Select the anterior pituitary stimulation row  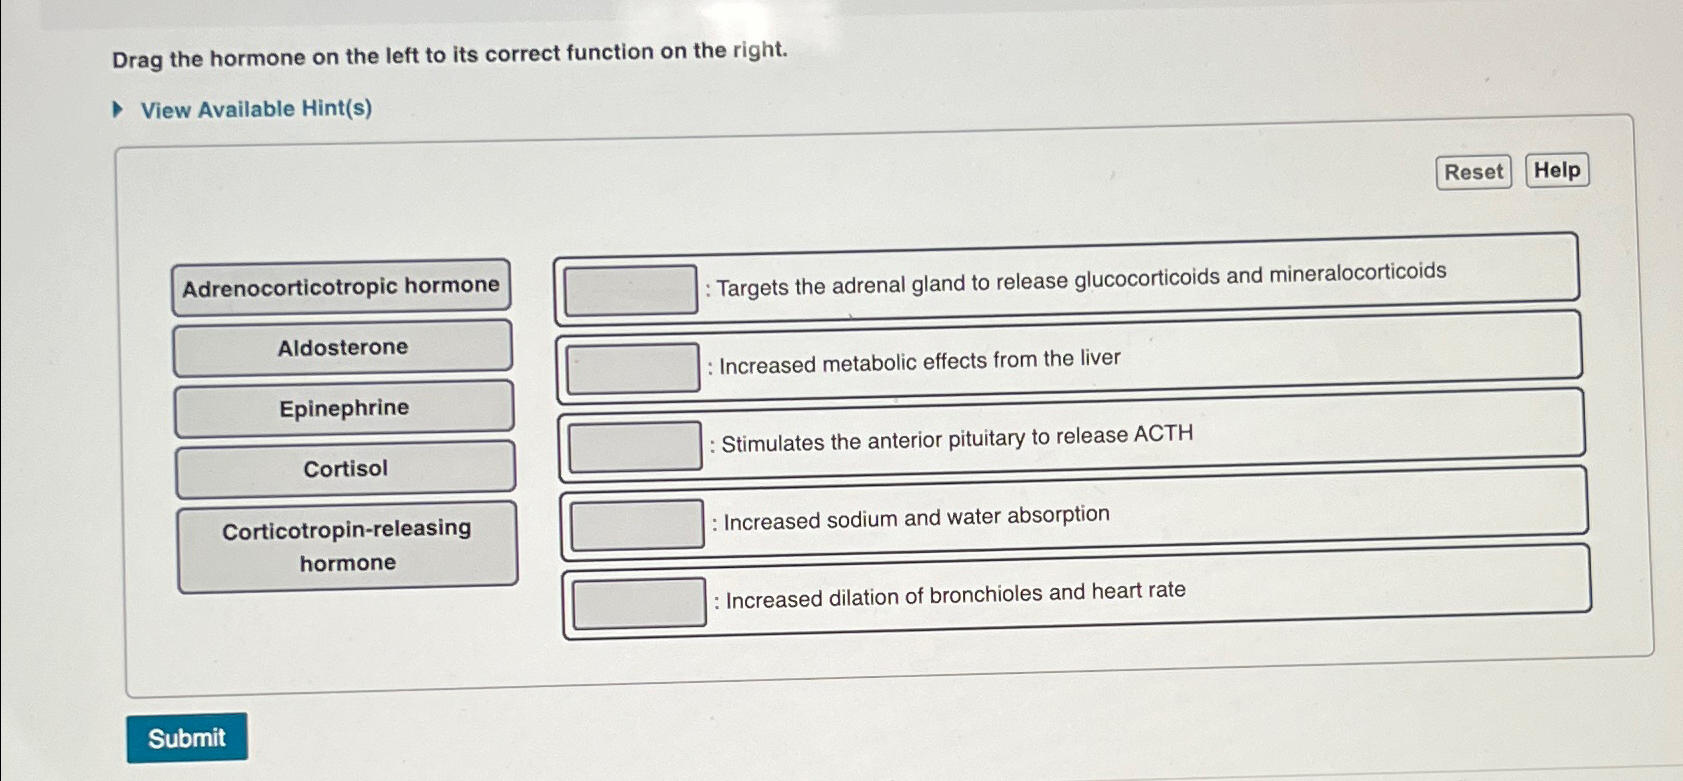(x=950, y=434)
